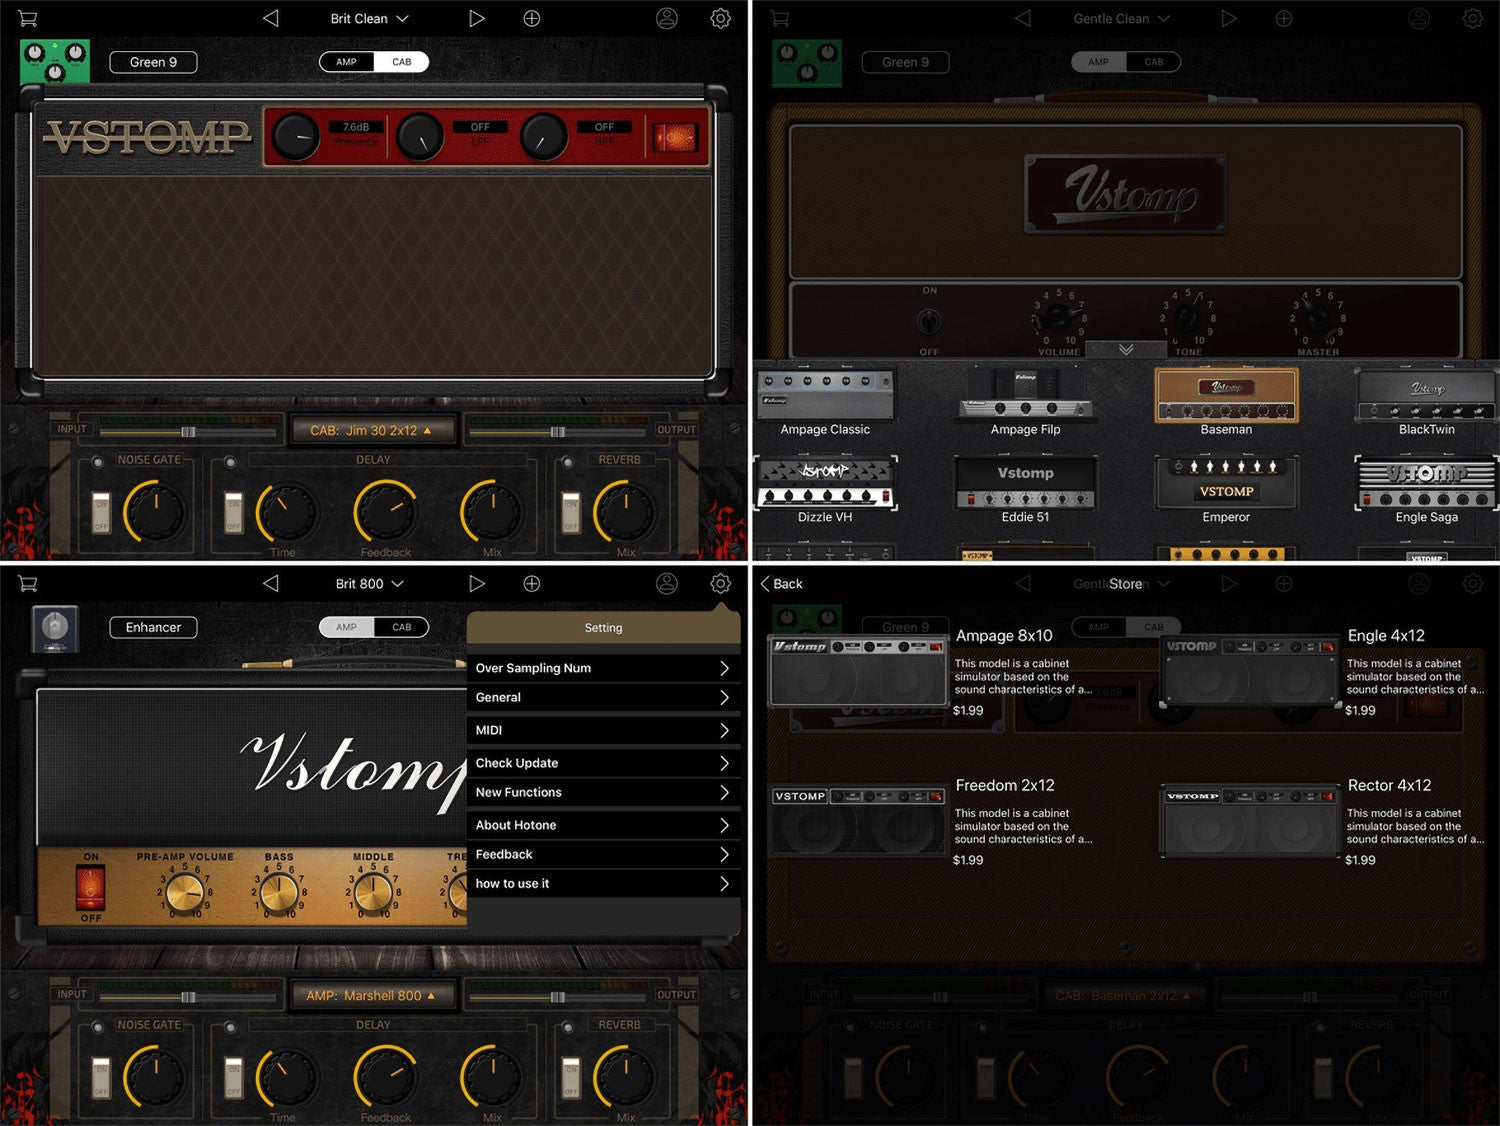Go to next preset in Brit 800 panel
1500x1126 pixels.
477,583
